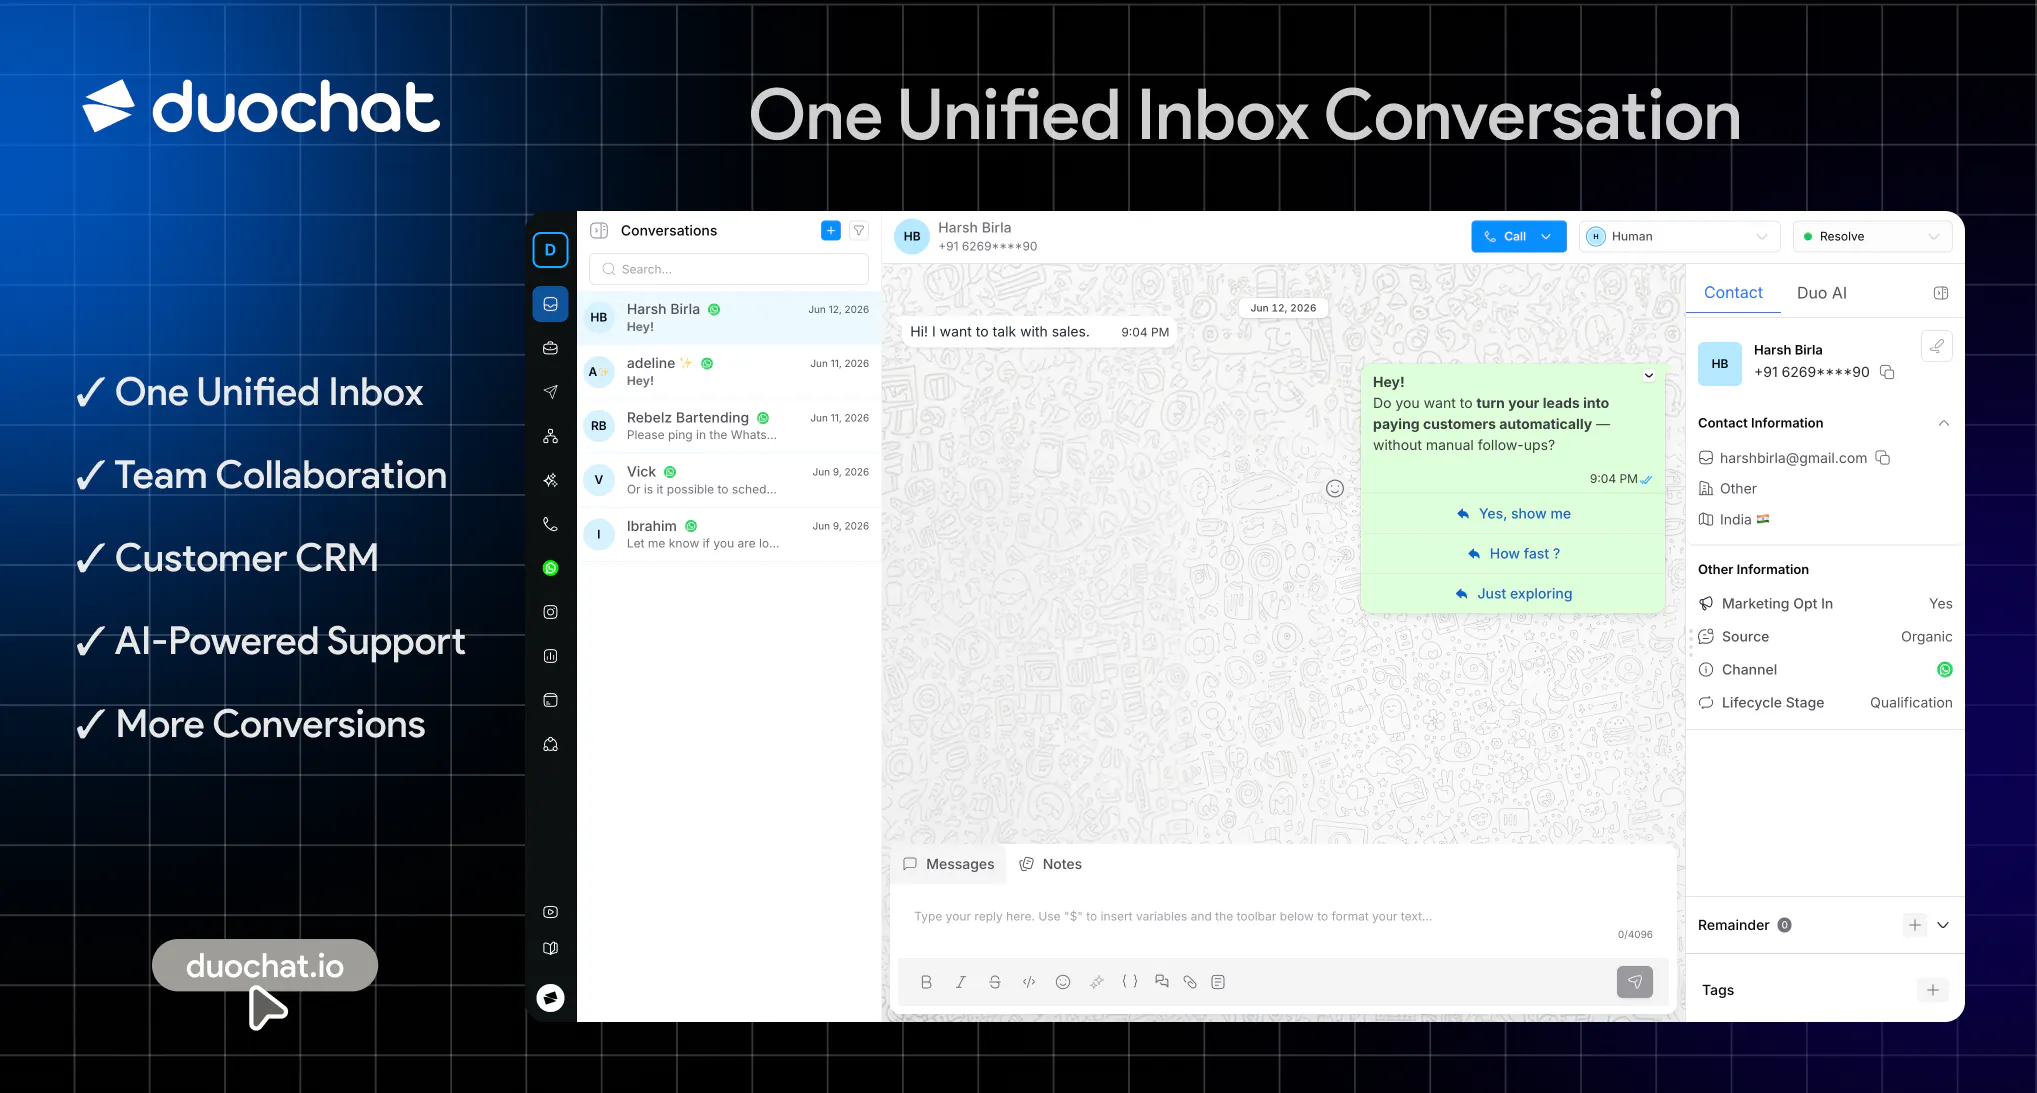Open the briefcase icon in sidebar

coord(550,348)
